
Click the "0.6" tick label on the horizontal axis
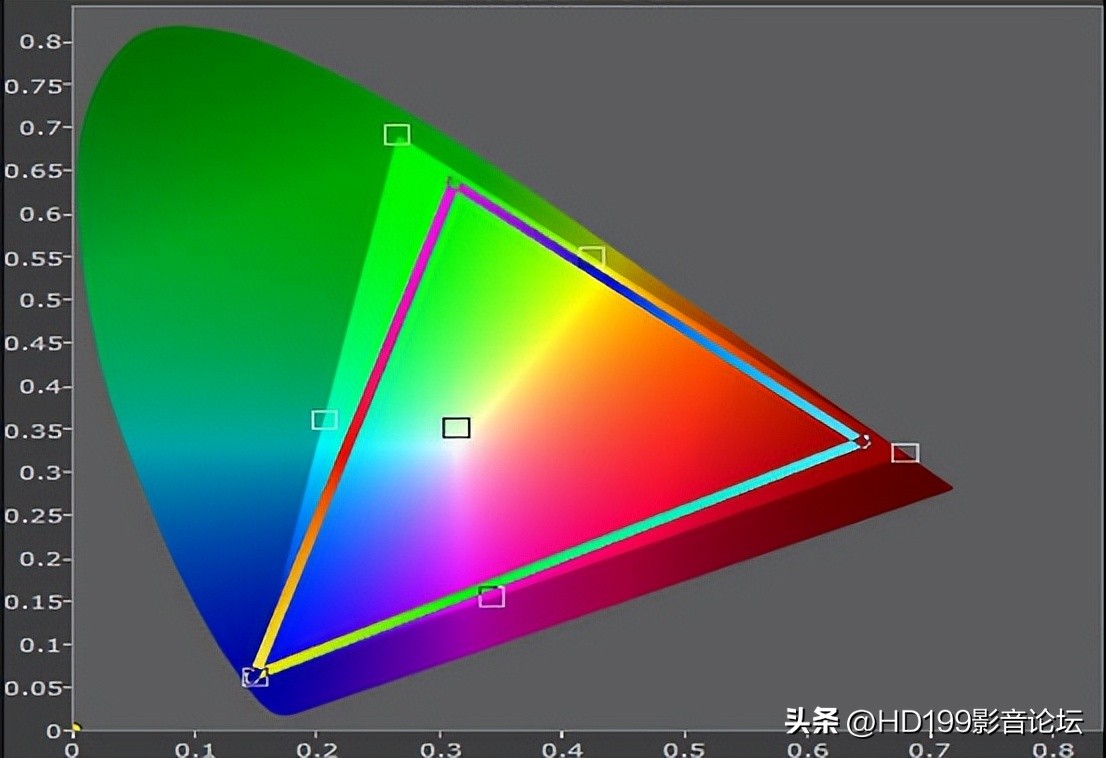coord(808,750)
